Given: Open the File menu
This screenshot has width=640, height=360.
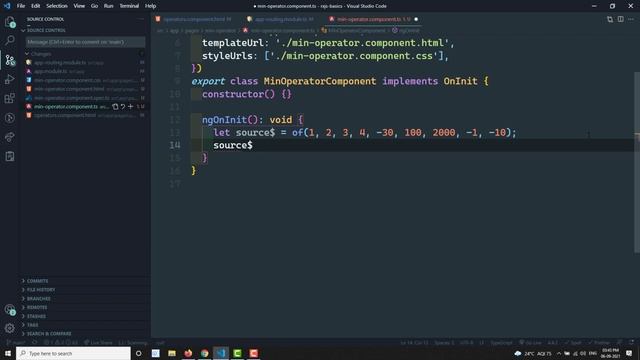Looking at the screenshot, I should (21, 6).
